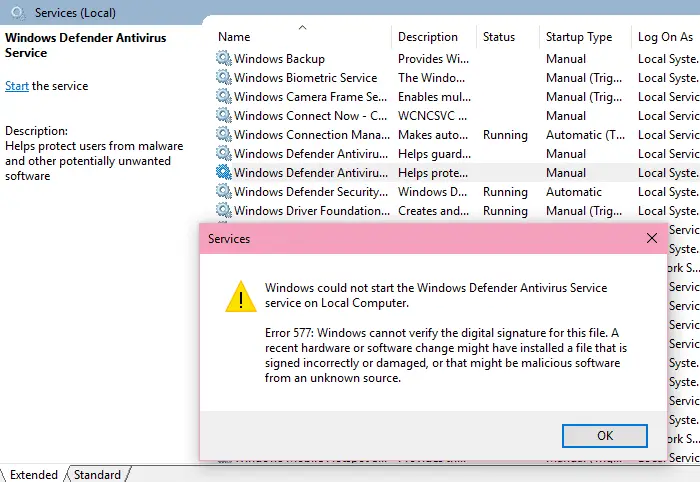Select the Windows Biometric Service row
The width and height of the screenshot is (700, 482).
pos(458,78)
